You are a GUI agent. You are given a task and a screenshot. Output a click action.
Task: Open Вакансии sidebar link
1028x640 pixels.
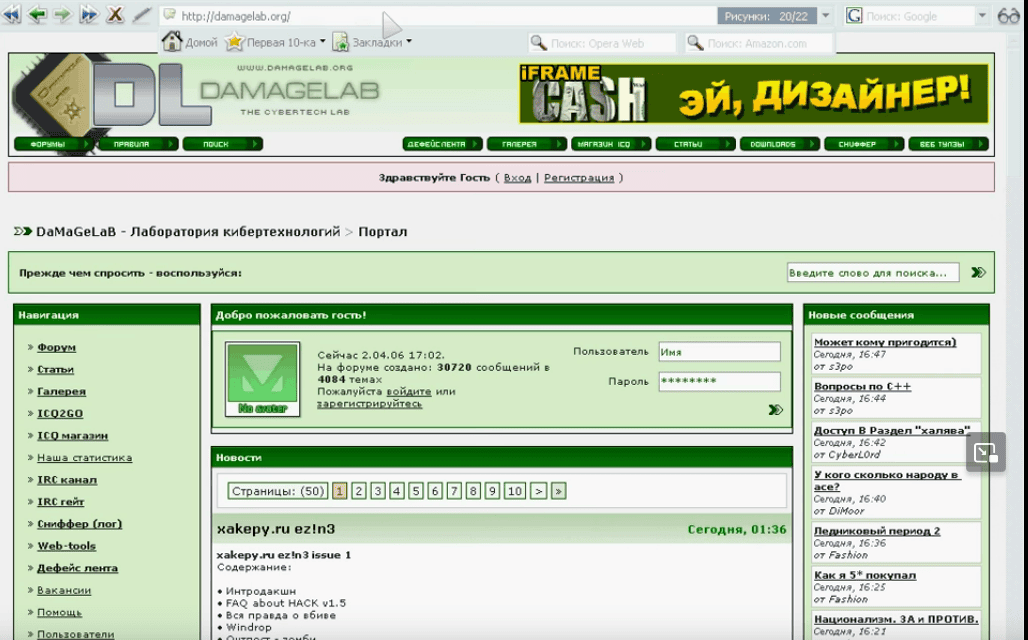click(64, 590)
